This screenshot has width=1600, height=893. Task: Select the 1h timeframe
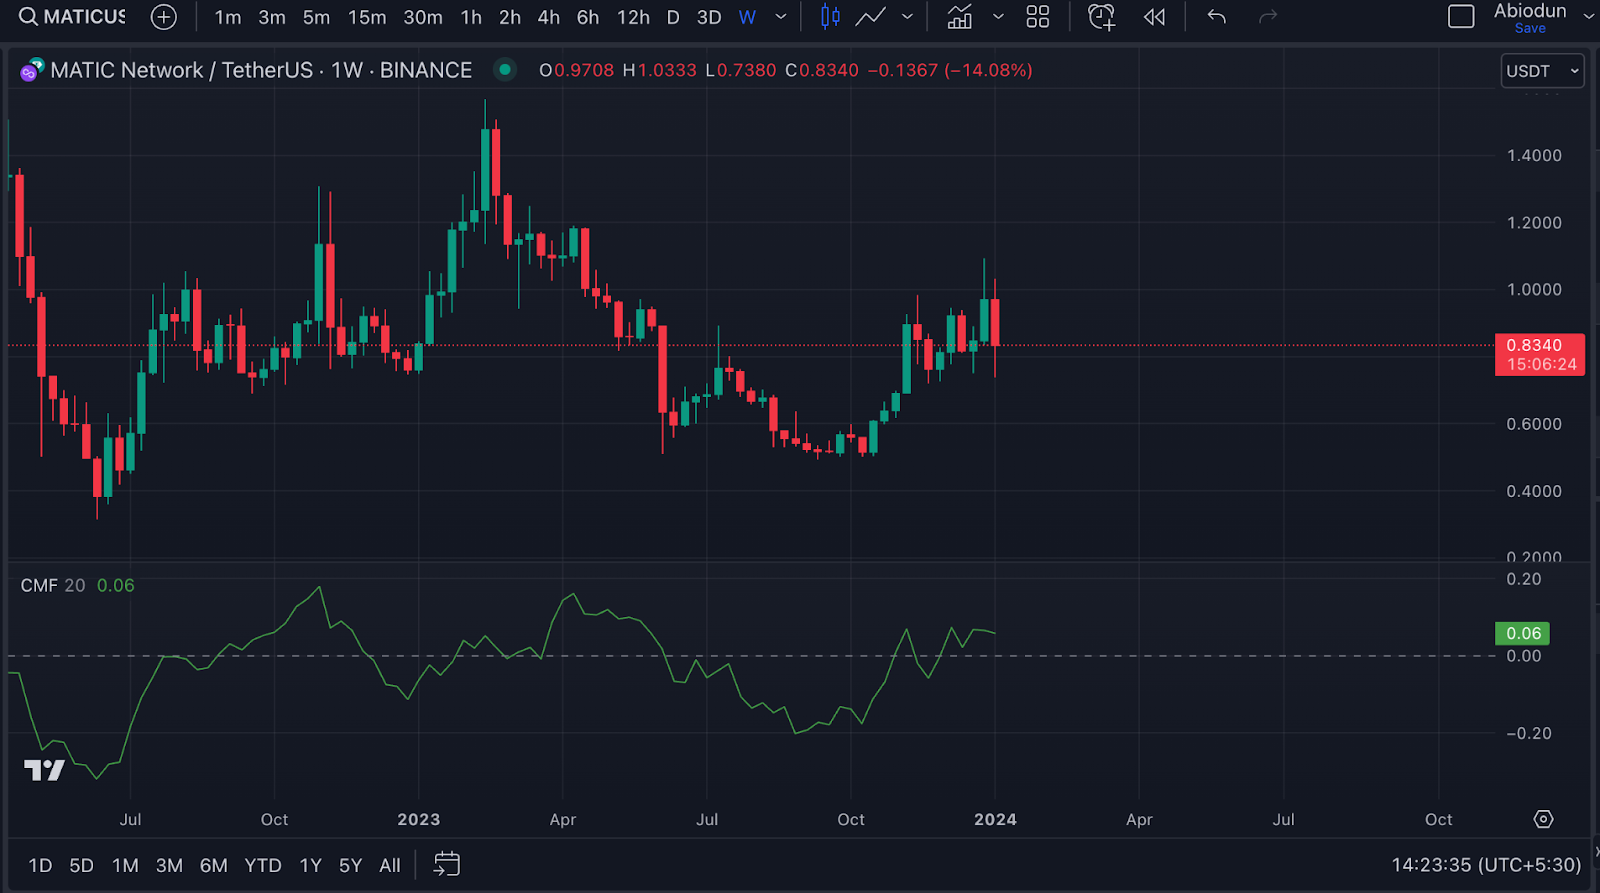coord(471,17)
